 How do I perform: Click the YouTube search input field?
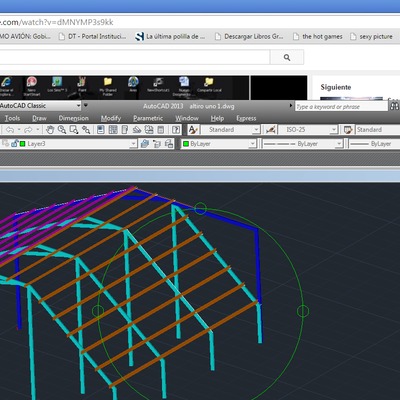[135, 57]
